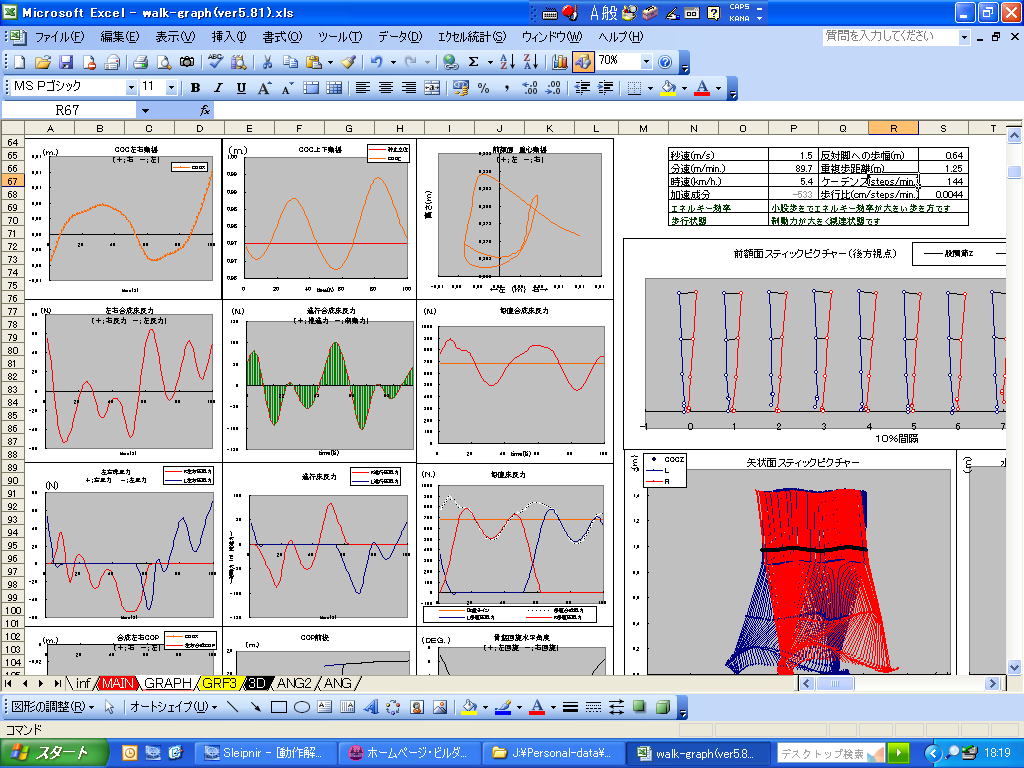The width and height of the screenshot is (1024, 768).
Task: Select the Line drawing tool
Action: (232, 707)
